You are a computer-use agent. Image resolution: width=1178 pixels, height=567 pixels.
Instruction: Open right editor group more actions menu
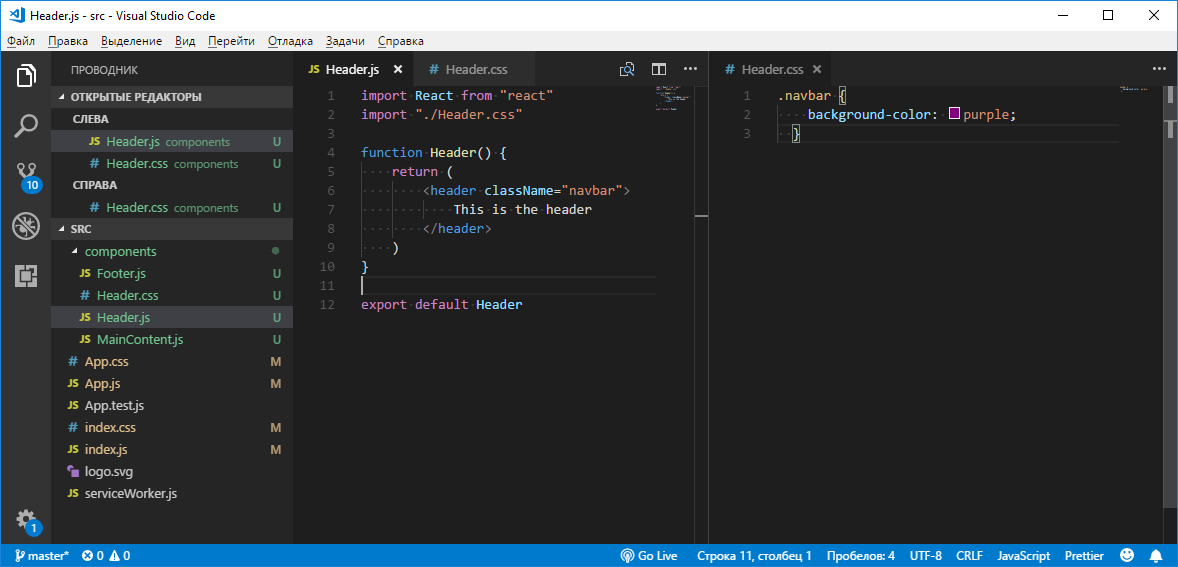(1160, 69)
